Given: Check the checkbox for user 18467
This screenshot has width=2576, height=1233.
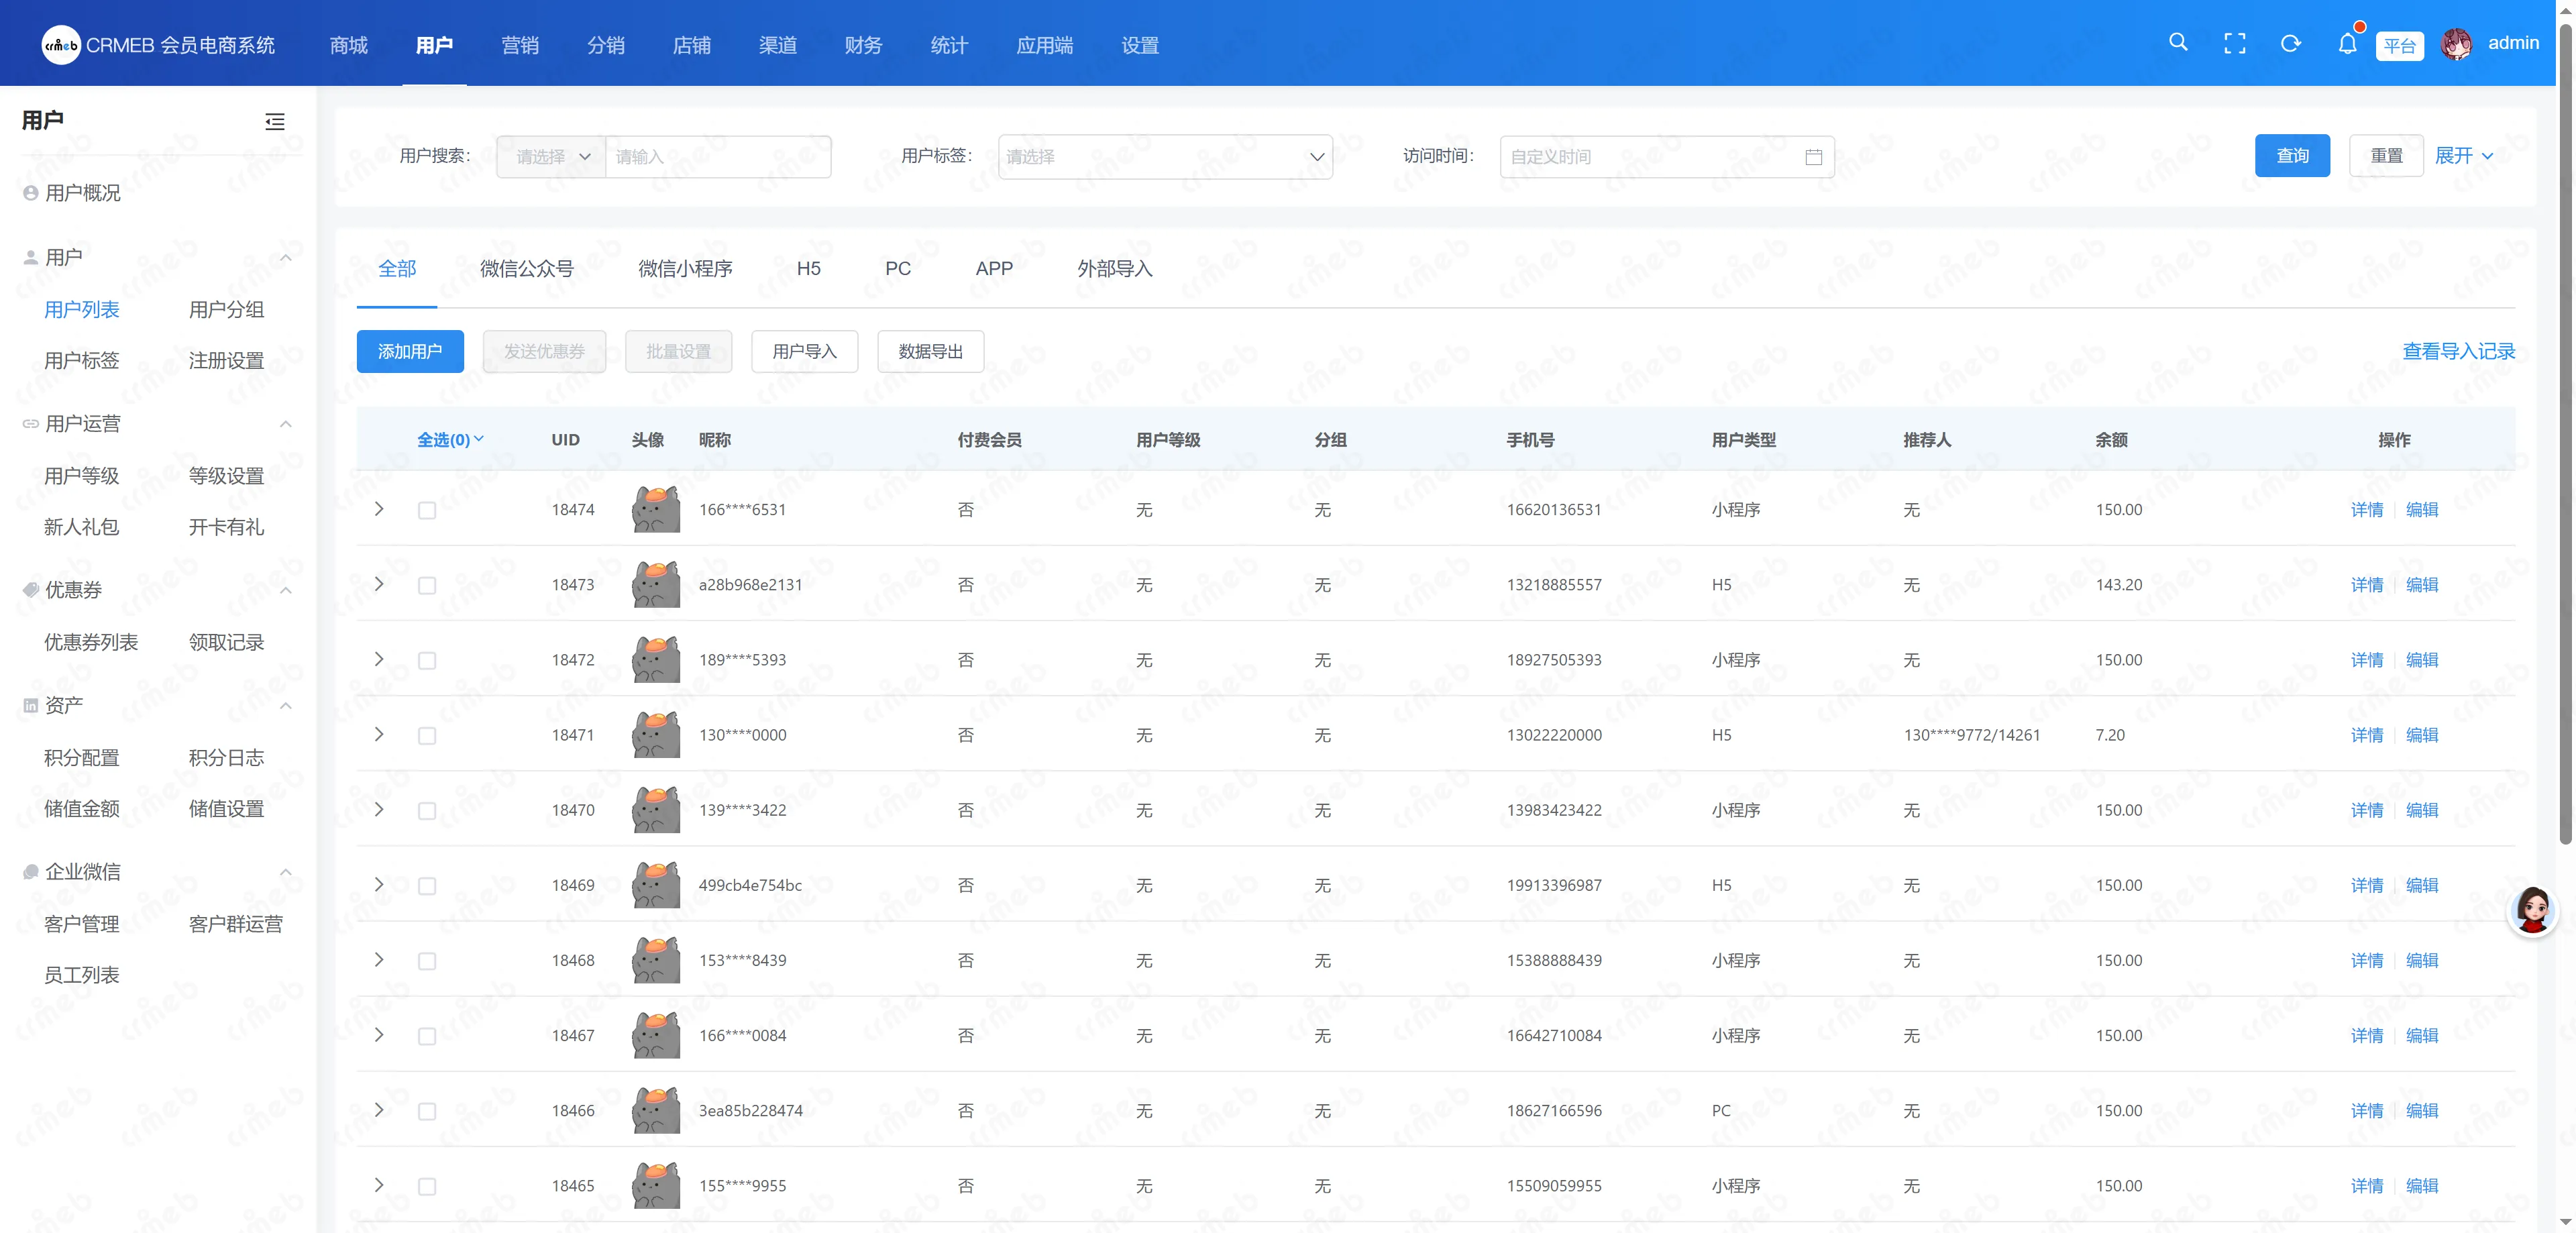Looking at the screenshot, I should [427, 1036].
